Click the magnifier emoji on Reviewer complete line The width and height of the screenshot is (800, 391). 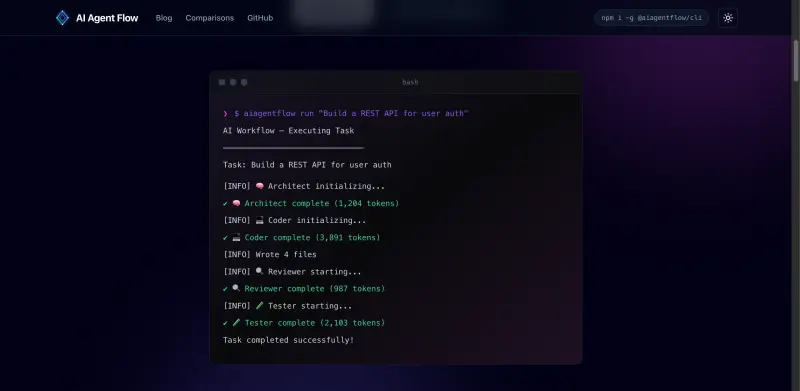(236, 288)
